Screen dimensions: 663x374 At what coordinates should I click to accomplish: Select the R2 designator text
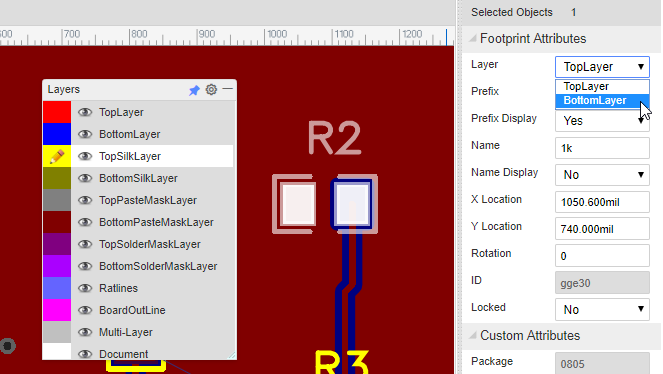(334, 138)
